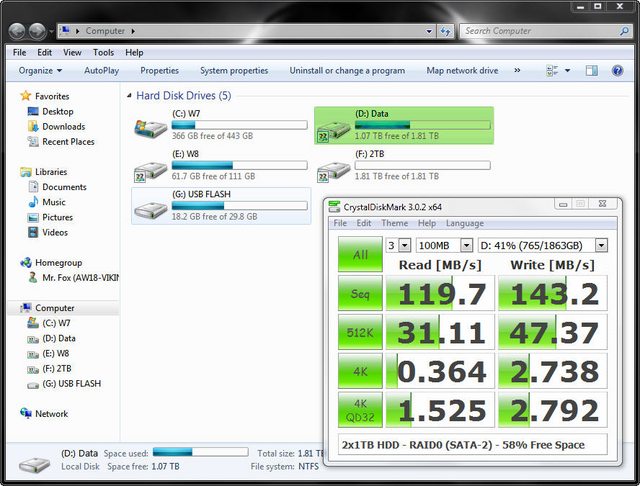Click the CrystalDiskMark title bar icon

coord(334,206)
